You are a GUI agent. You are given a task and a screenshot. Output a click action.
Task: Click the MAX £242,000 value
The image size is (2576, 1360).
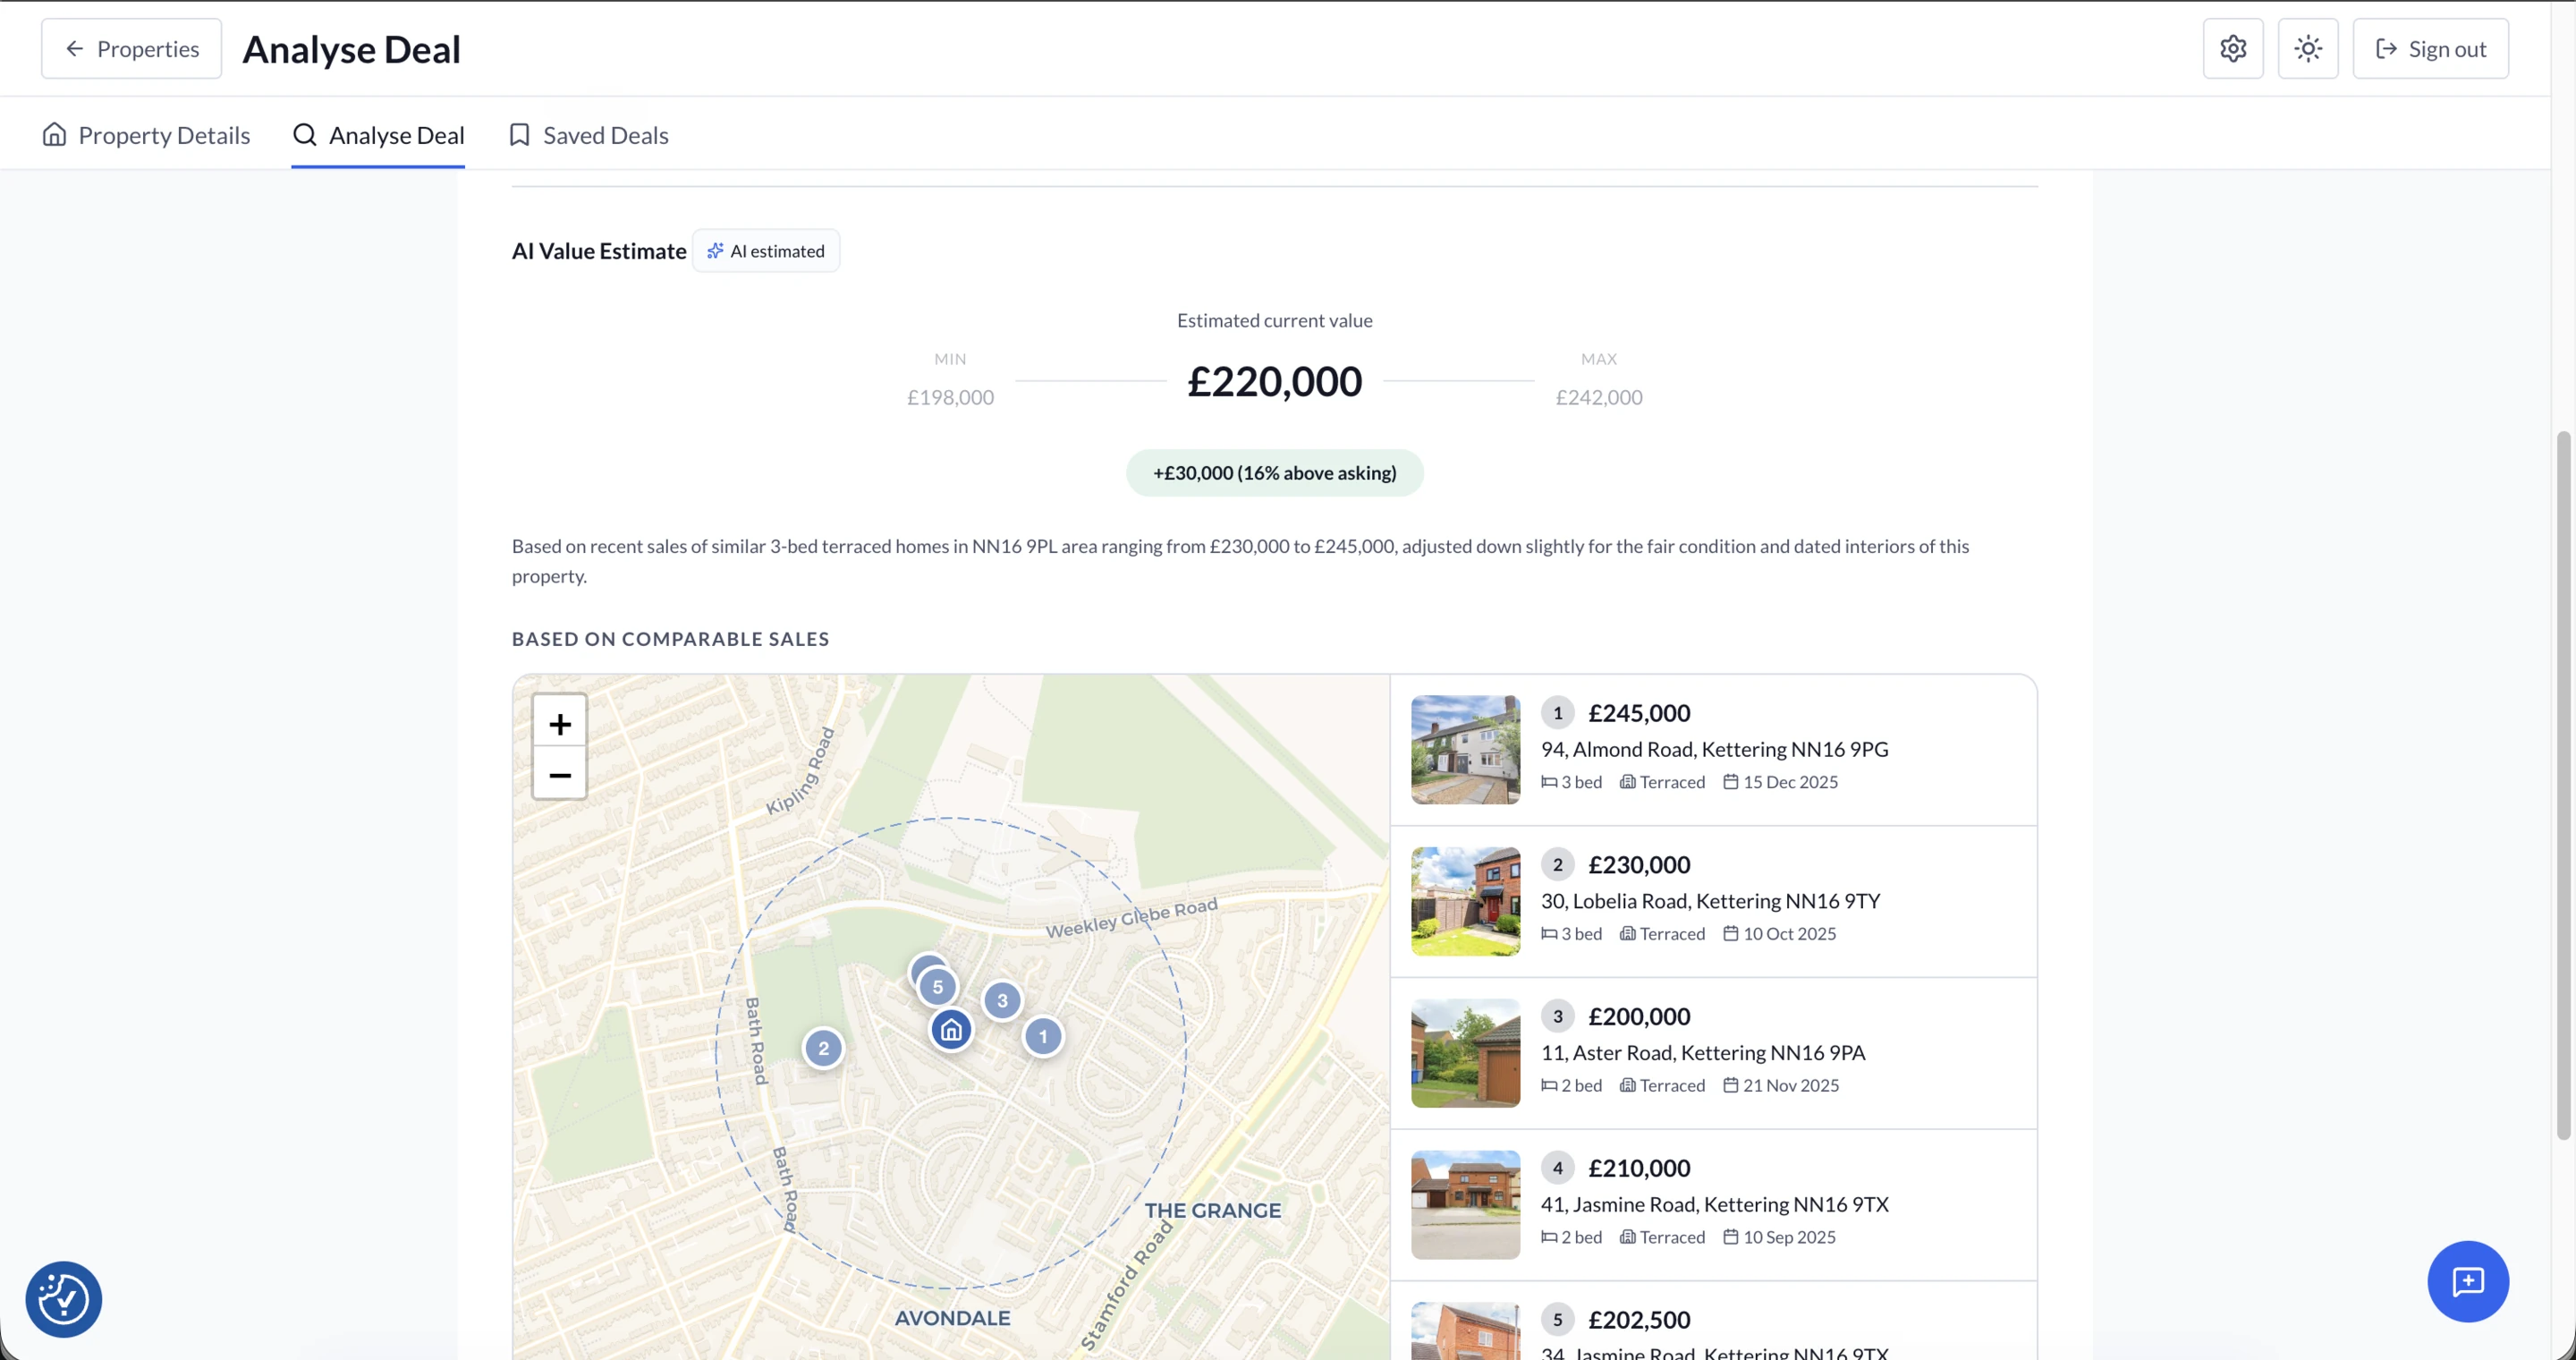pyautogui.click(x=1599, y=397)
